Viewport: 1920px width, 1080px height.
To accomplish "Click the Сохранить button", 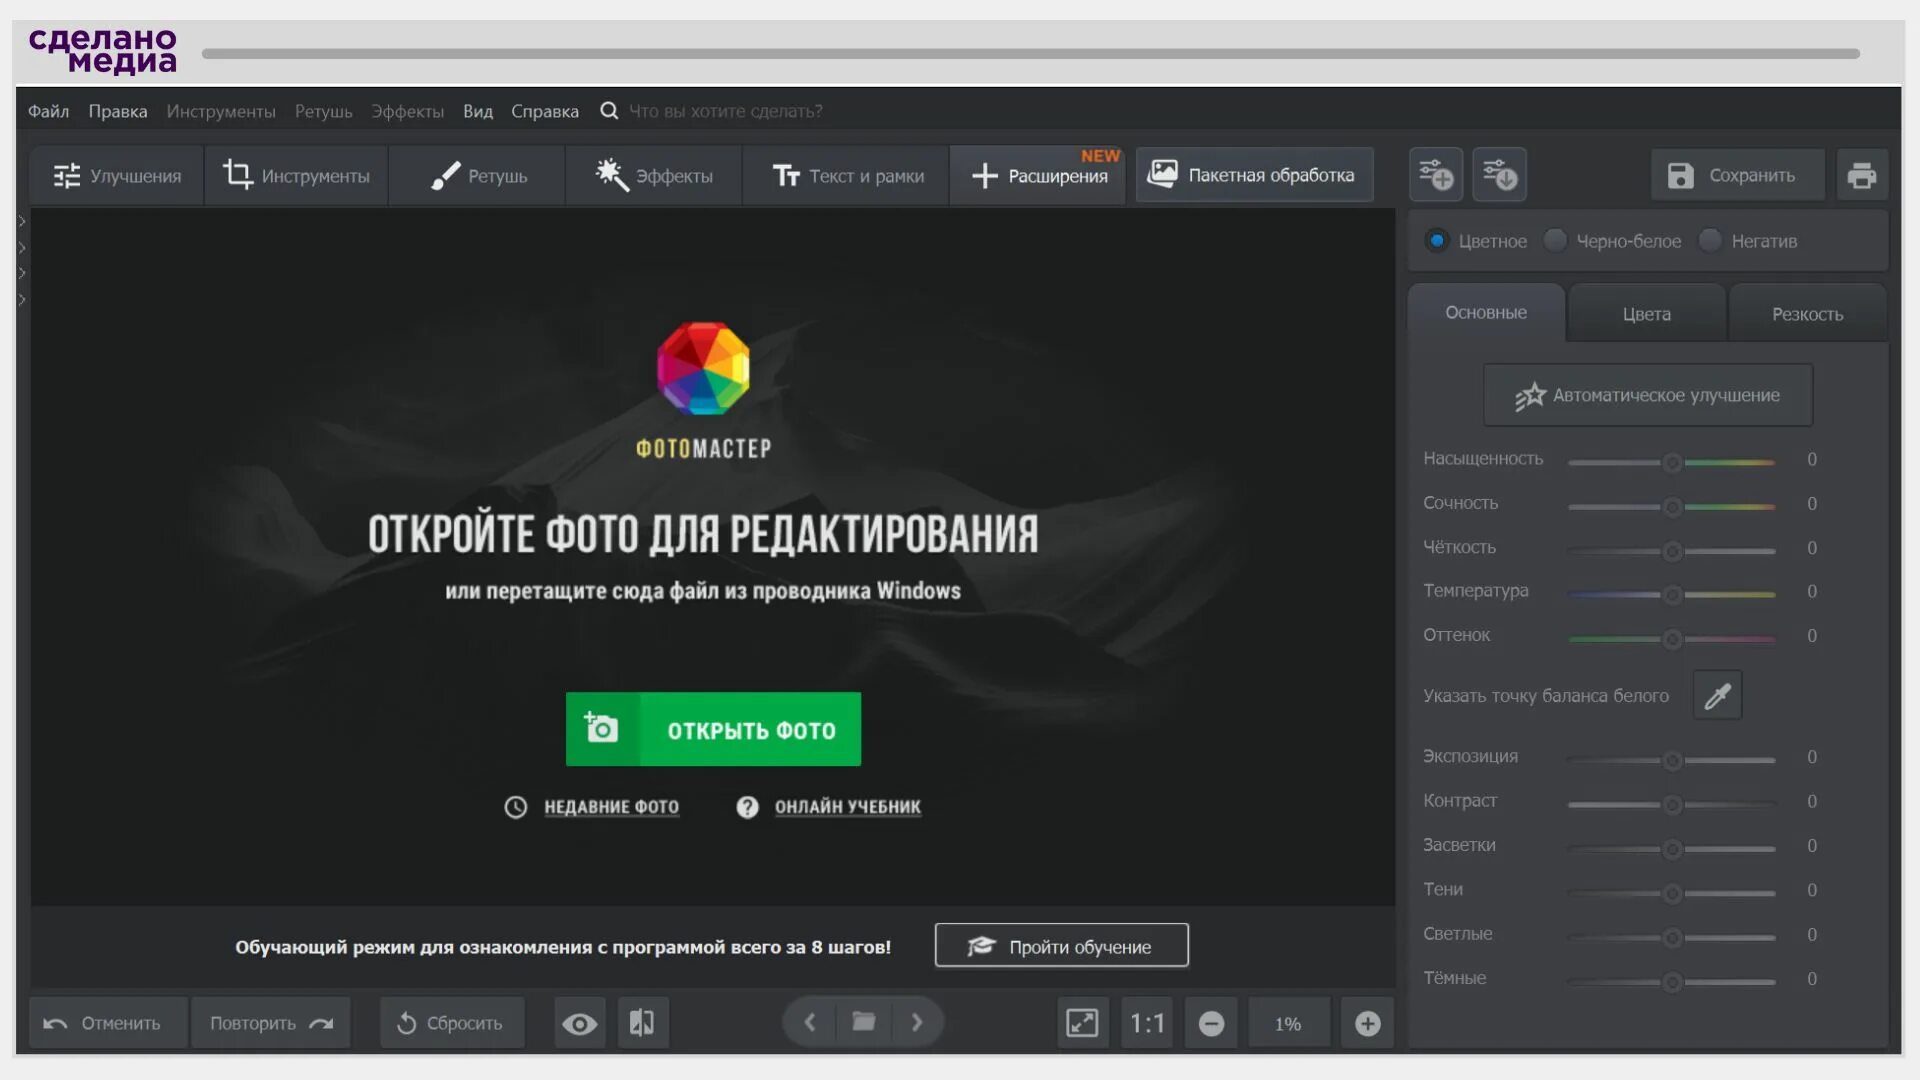I will click(1737, 175).
